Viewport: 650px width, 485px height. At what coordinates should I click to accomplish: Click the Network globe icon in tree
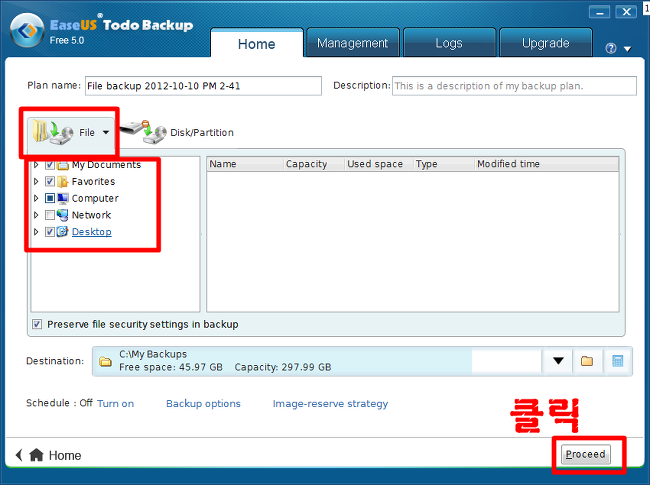pos(63,215)
